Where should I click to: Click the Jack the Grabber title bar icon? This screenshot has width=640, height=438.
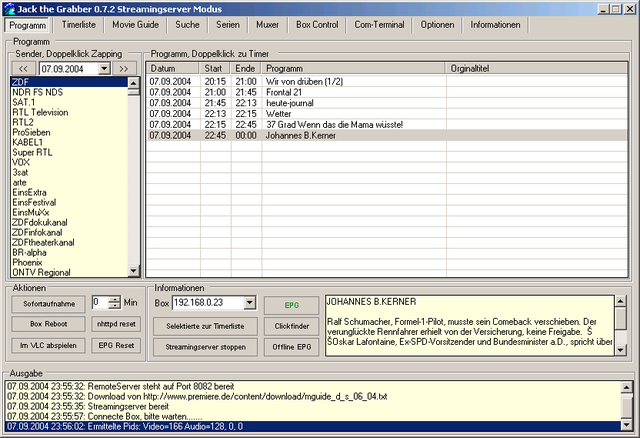[10, 8]
